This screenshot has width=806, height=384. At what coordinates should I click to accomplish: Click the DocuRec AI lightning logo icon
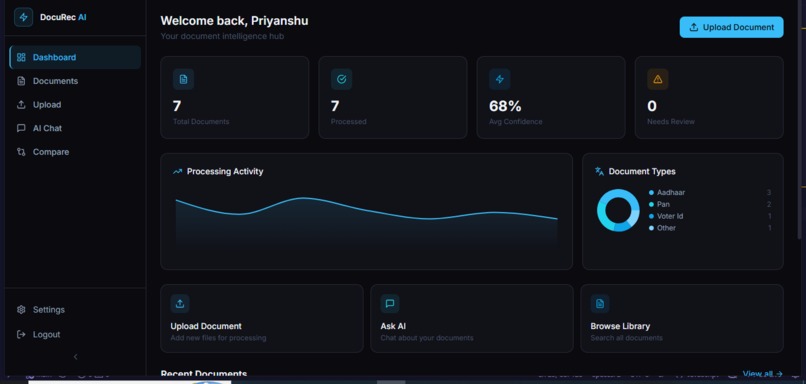(24, 17)
